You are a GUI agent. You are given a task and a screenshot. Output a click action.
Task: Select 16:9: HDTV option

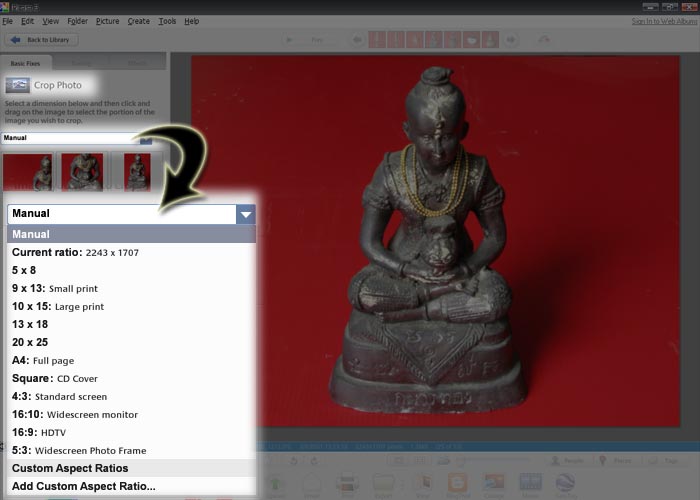131,432
